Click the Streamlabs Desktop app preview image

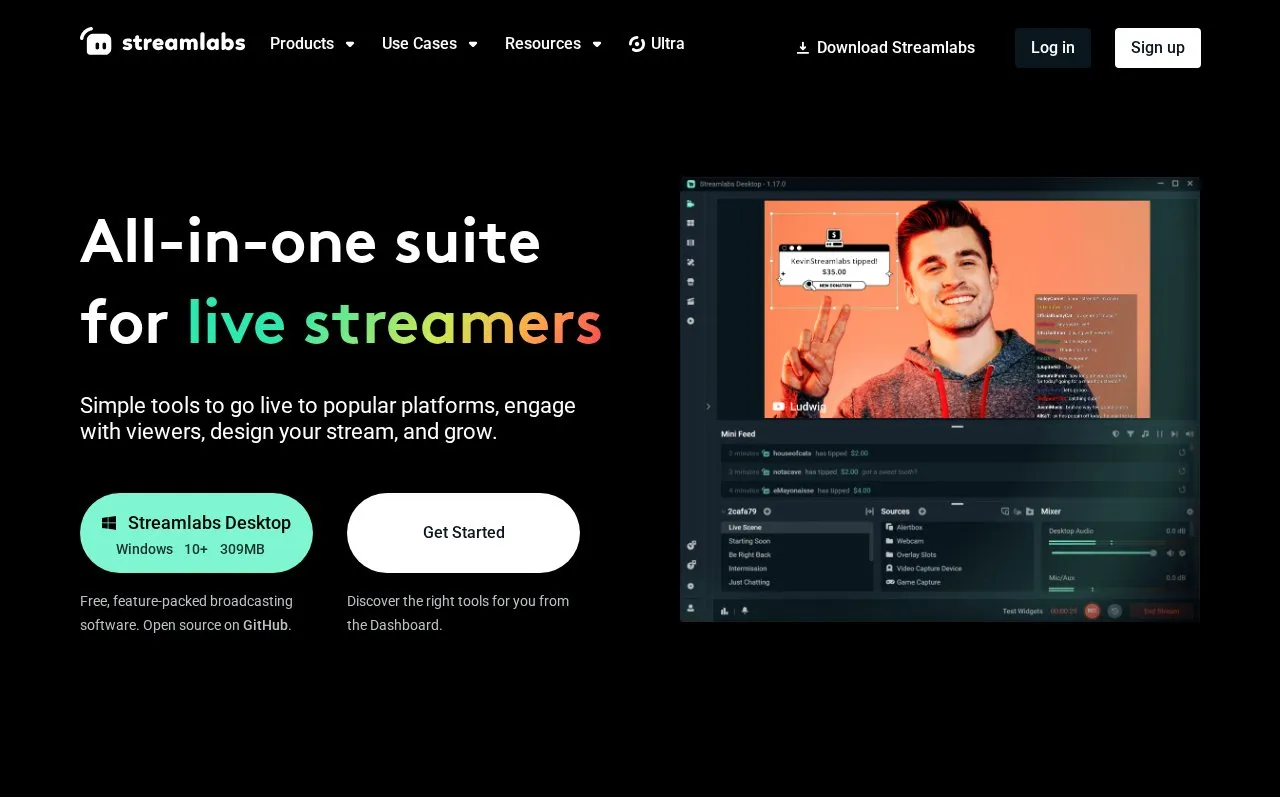pos(940,400)
